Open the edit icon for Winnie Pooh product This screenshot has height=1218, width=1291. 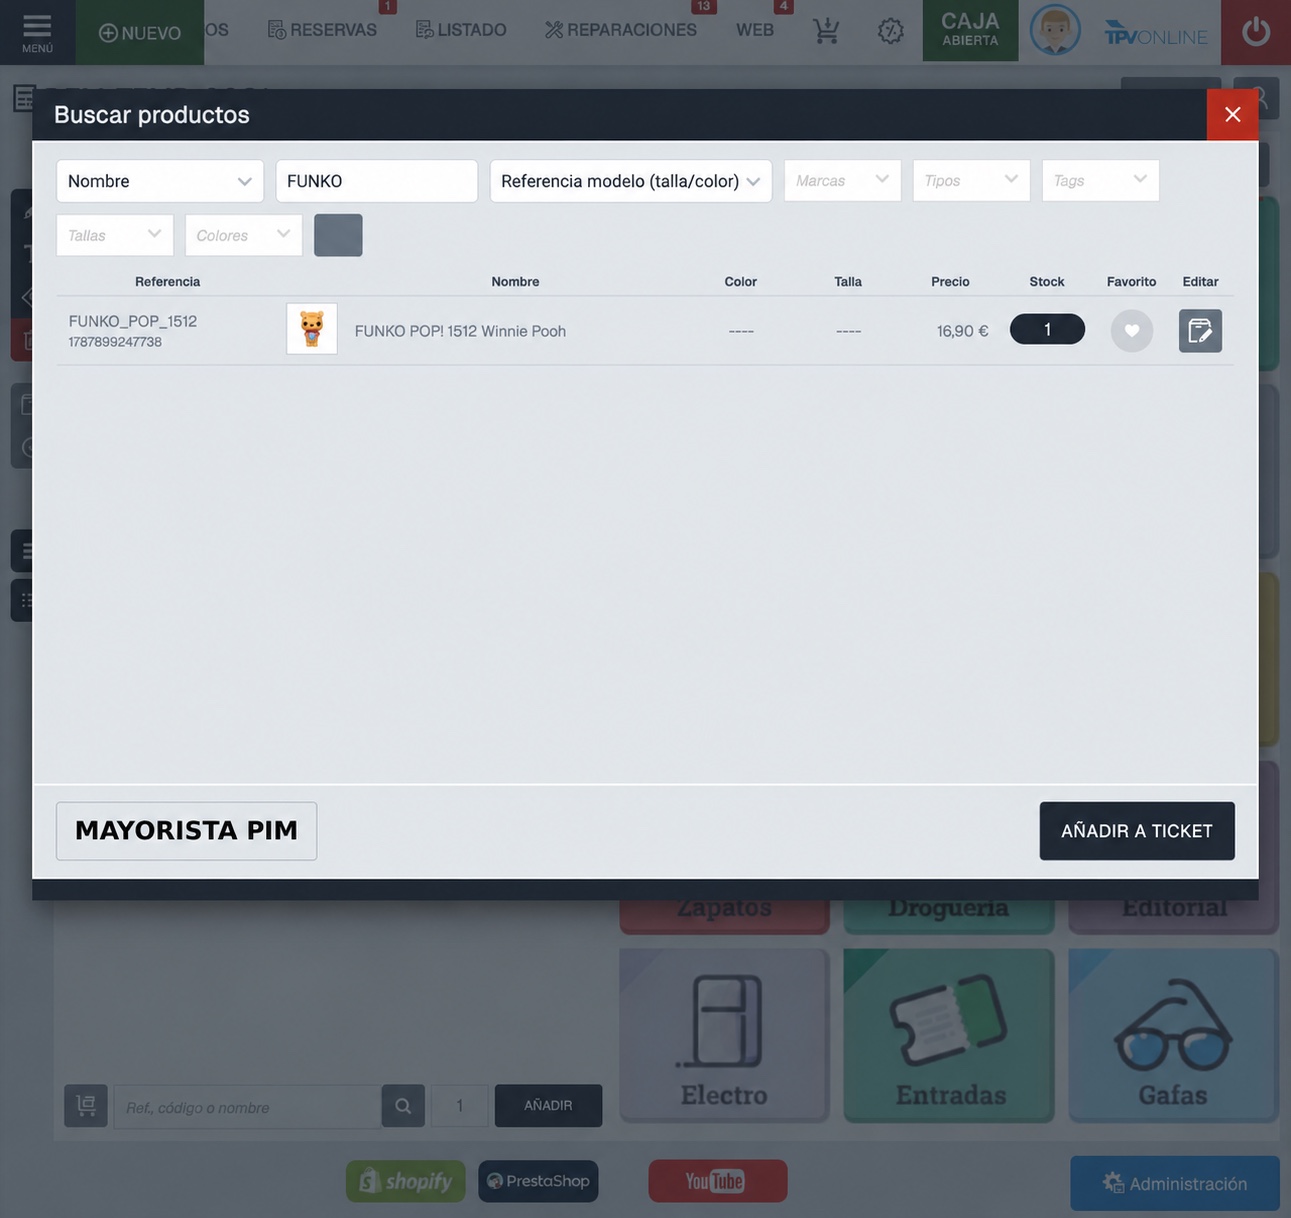[x=1200, y=331]
